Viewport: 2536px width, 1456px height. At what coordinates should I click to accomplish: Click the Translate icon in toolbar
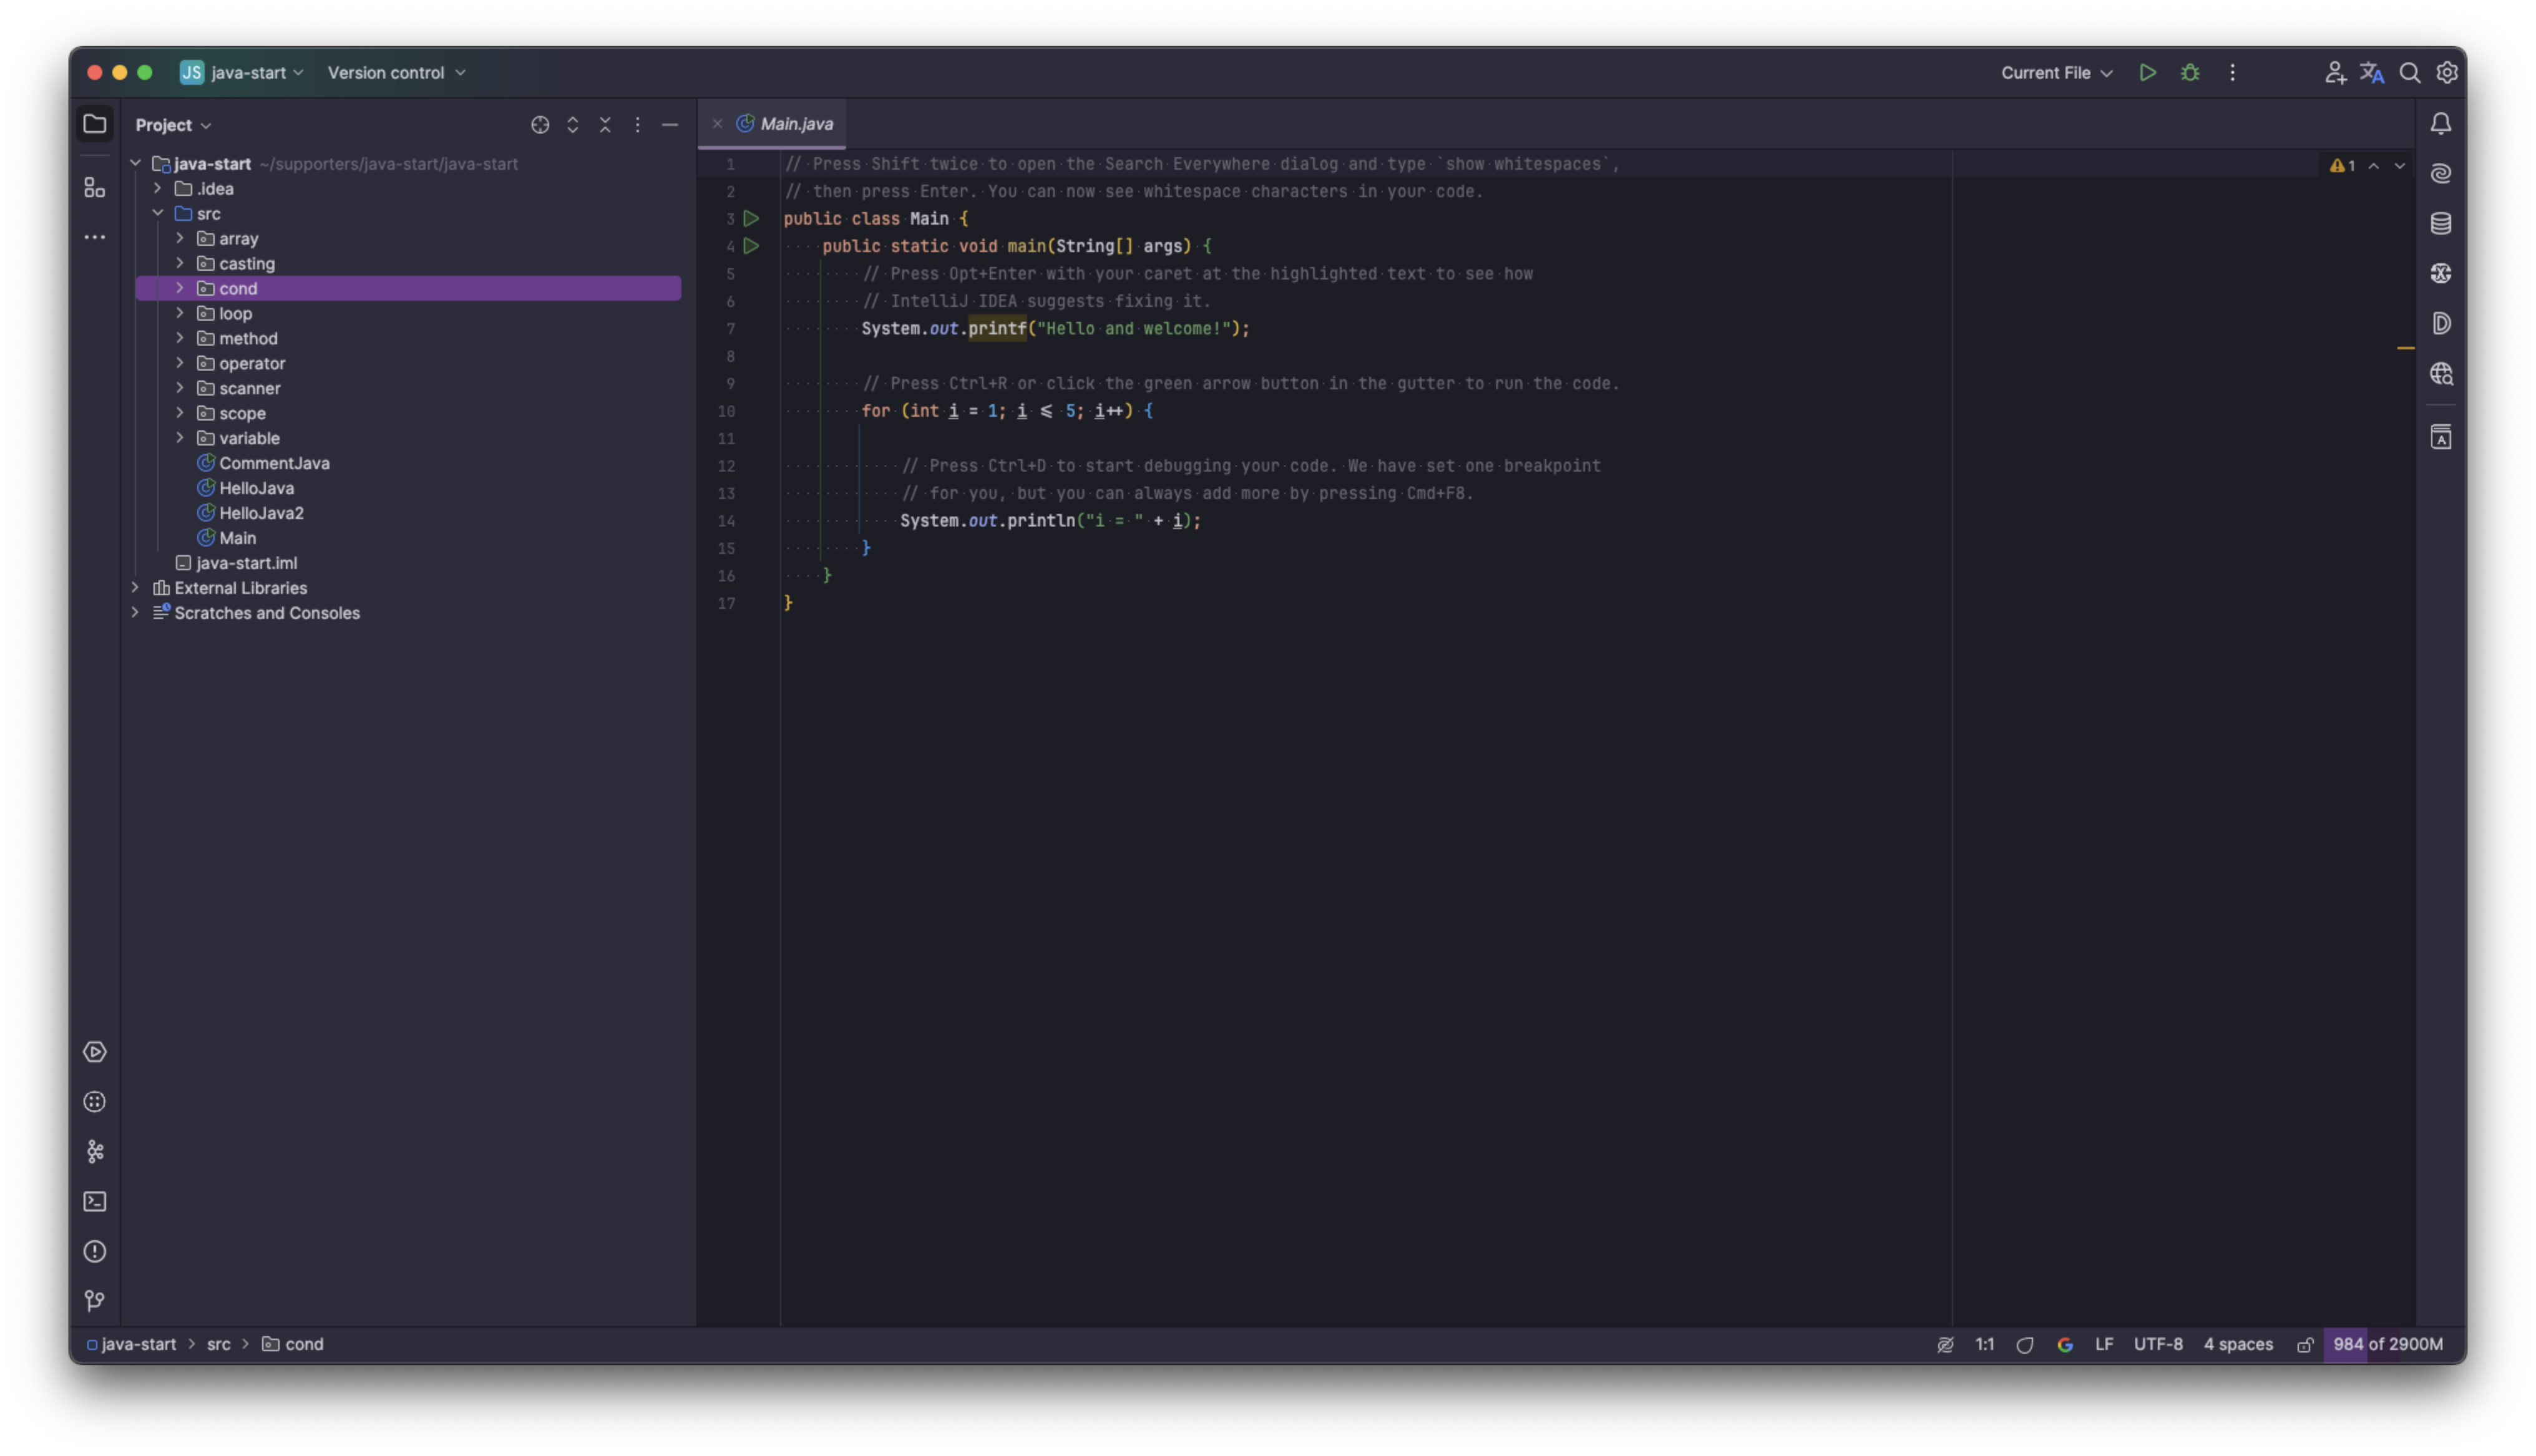2371,72
